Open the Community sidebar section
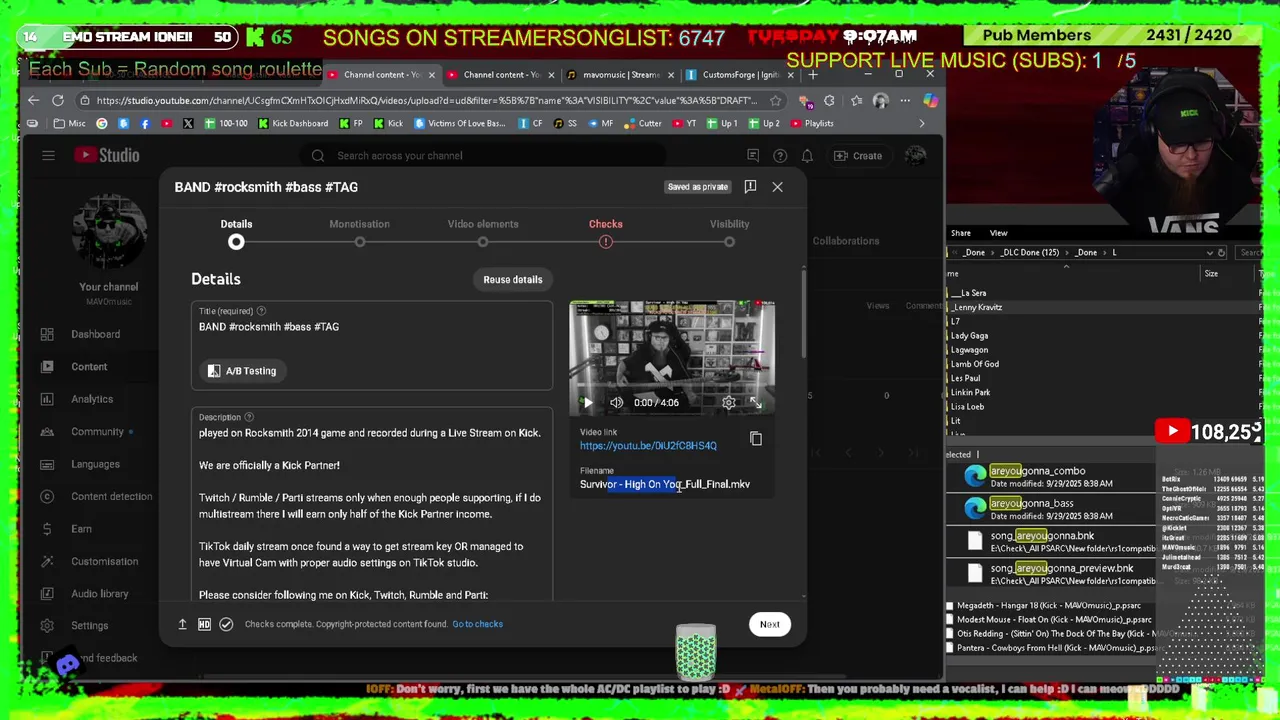The width and height of the screenshot is (1280, 720). [x=97, y=431]
